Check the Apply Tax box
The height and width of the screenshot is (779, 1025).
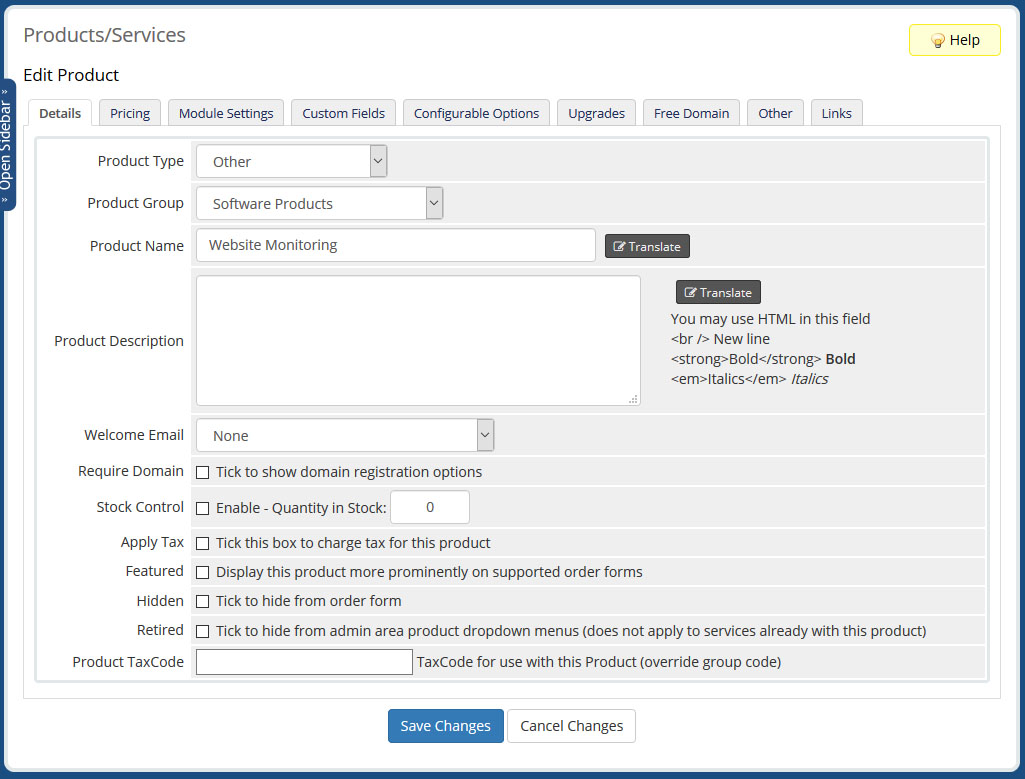click(x=203, y=543)
